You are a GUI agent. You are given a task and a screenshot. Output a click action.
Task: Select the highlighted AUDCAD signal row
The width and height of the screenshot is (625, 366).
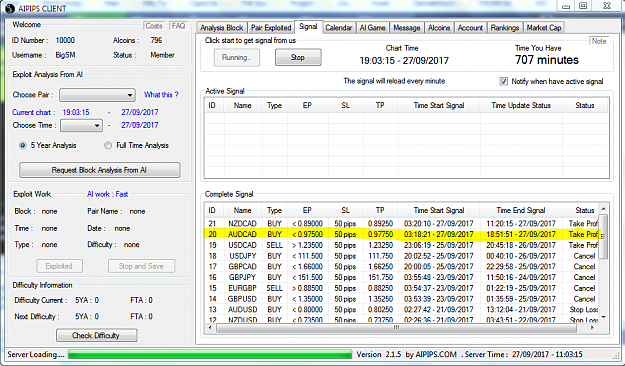(x=401, y=234)
